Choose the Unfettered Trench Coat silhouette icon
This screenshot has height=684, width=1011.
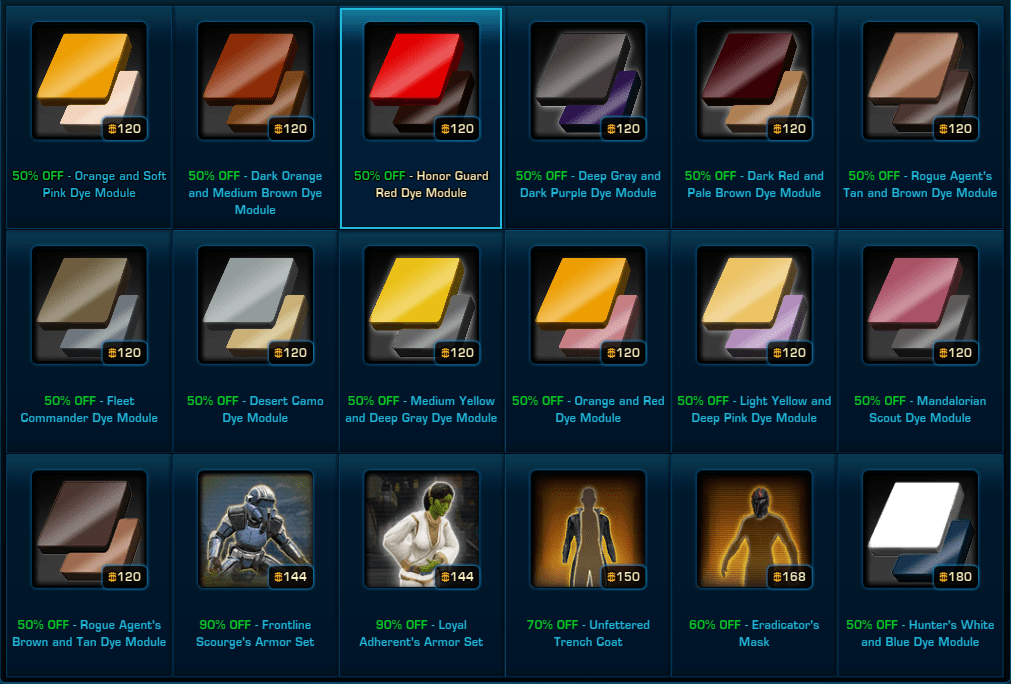tap(587, 529)
